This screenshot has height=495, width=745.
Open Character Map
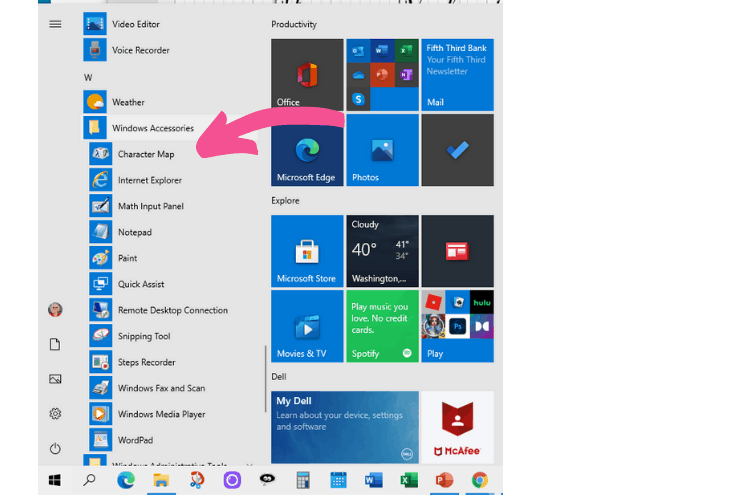tap(171, 154)
